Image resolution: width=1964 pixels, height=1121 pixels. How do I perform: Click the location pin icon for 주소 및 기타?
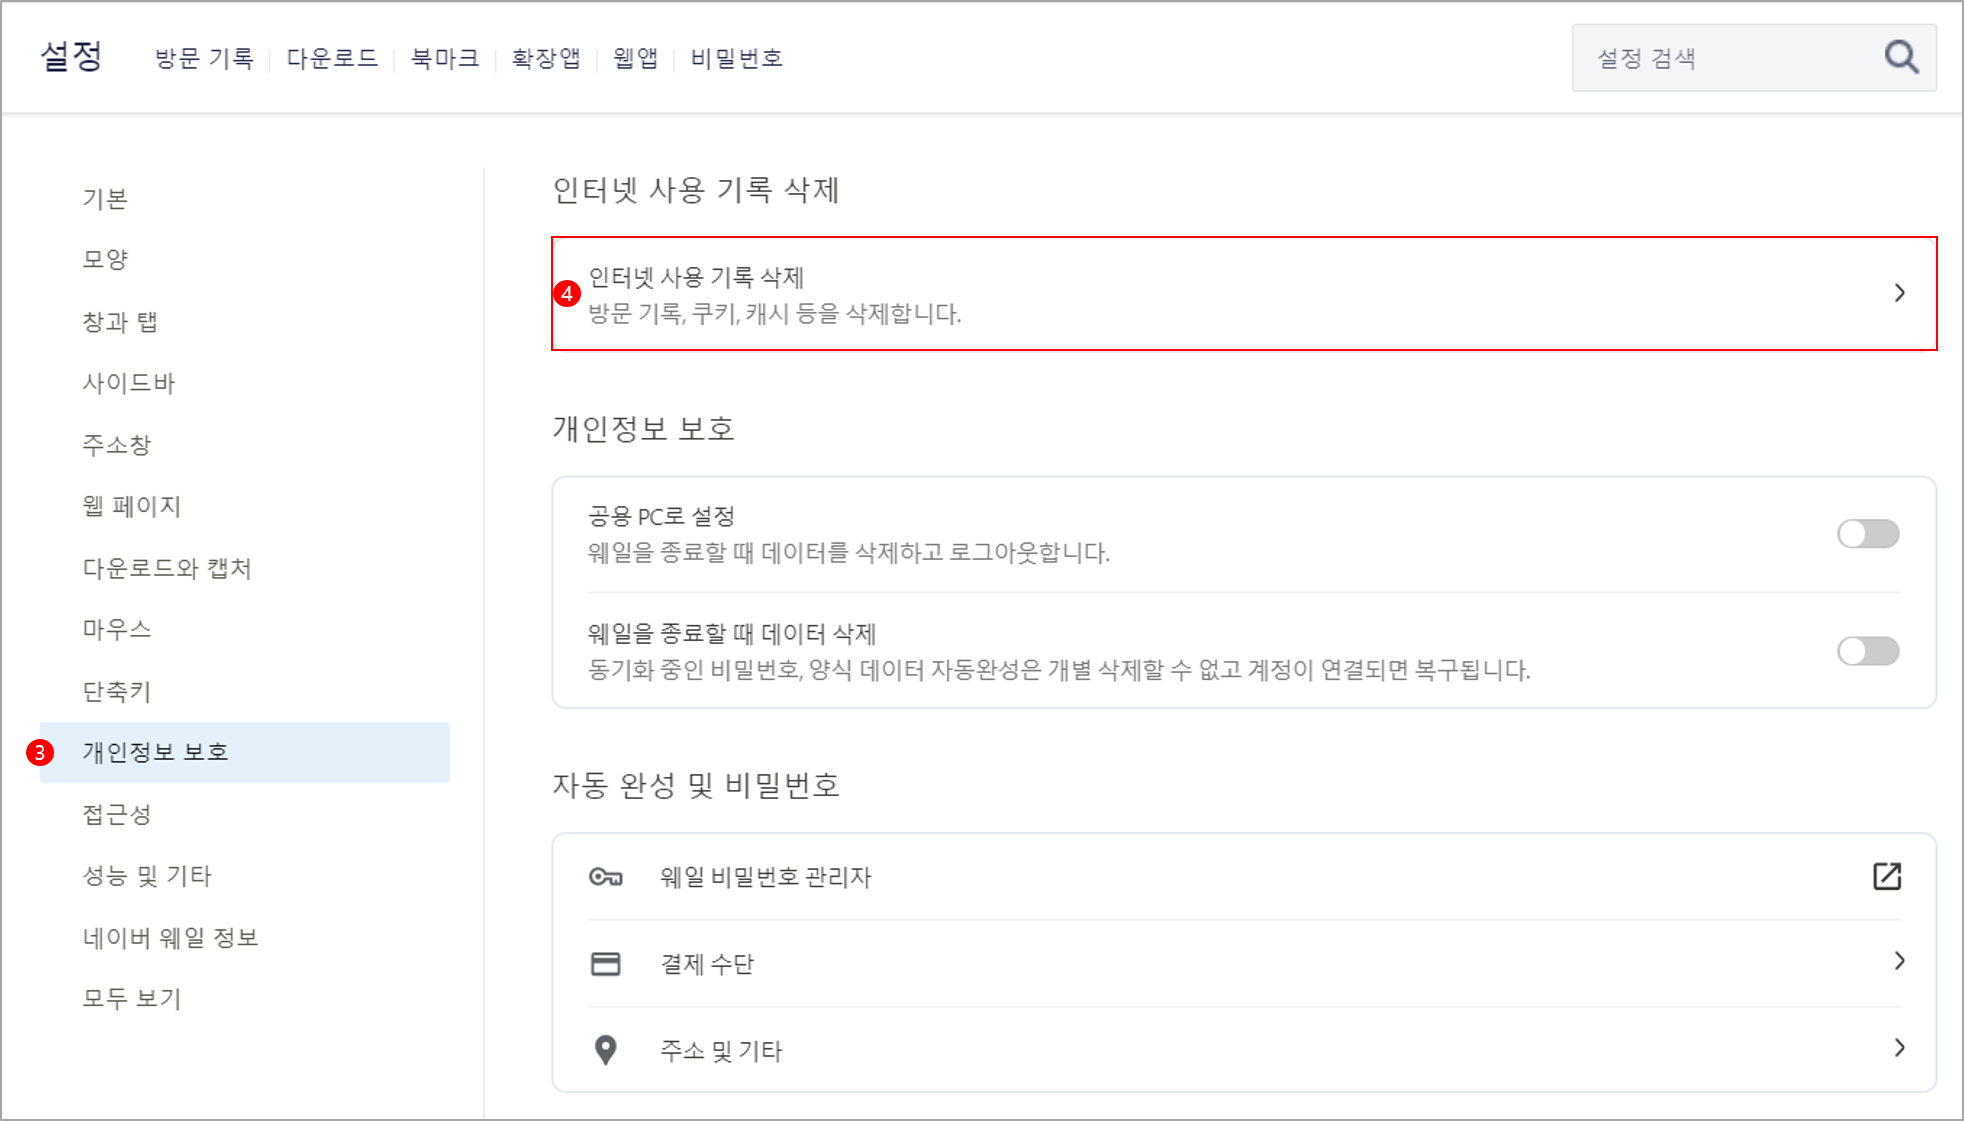click(606, 1050)
